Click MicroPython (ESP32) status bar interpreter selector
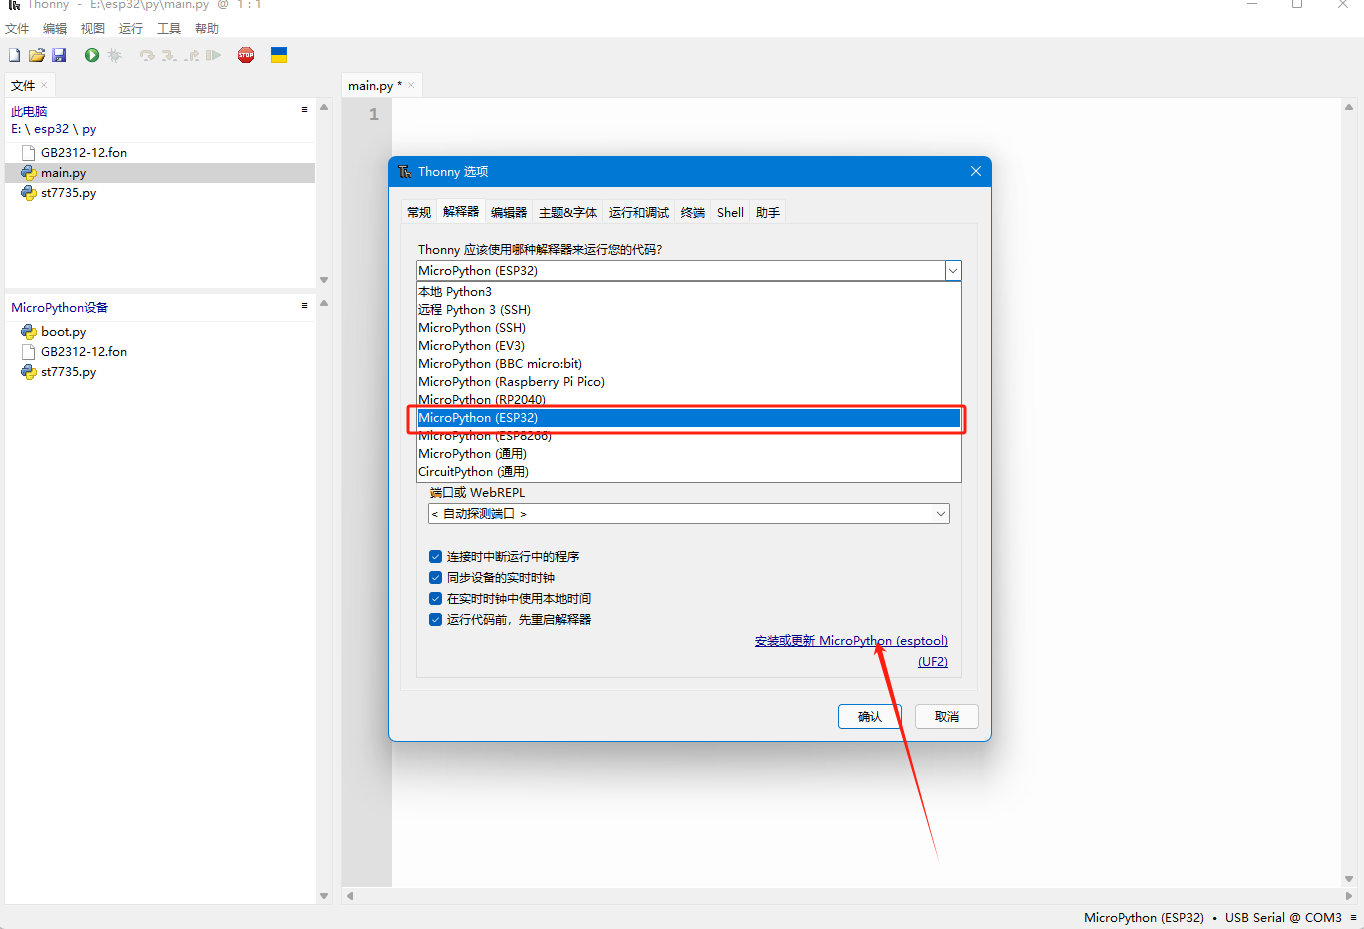The height and width of the screenshot is (929, 1364). (1144, 917)
